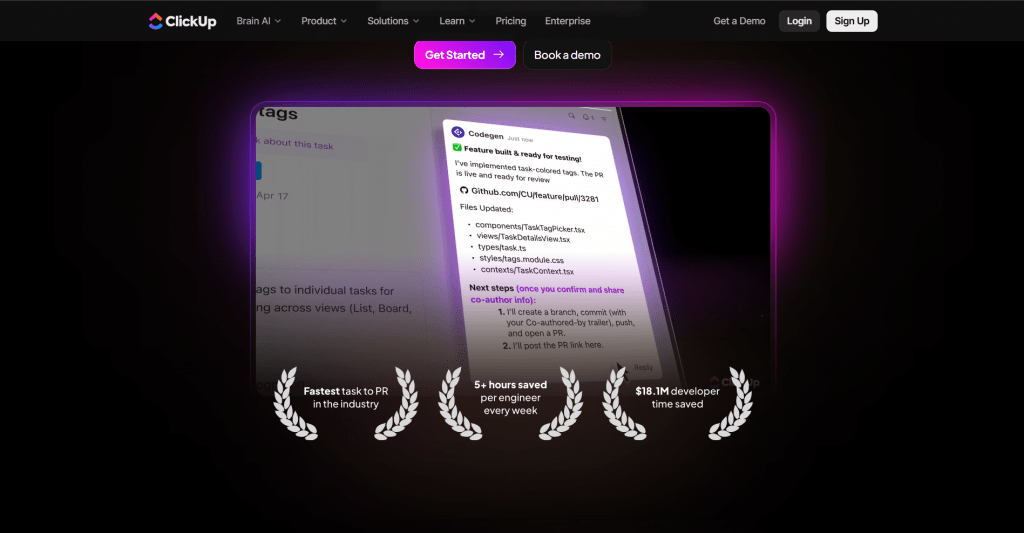Click the Codegen avatar icon
Viewport: 1024px width, 533px height.
[x=458, y=133]
